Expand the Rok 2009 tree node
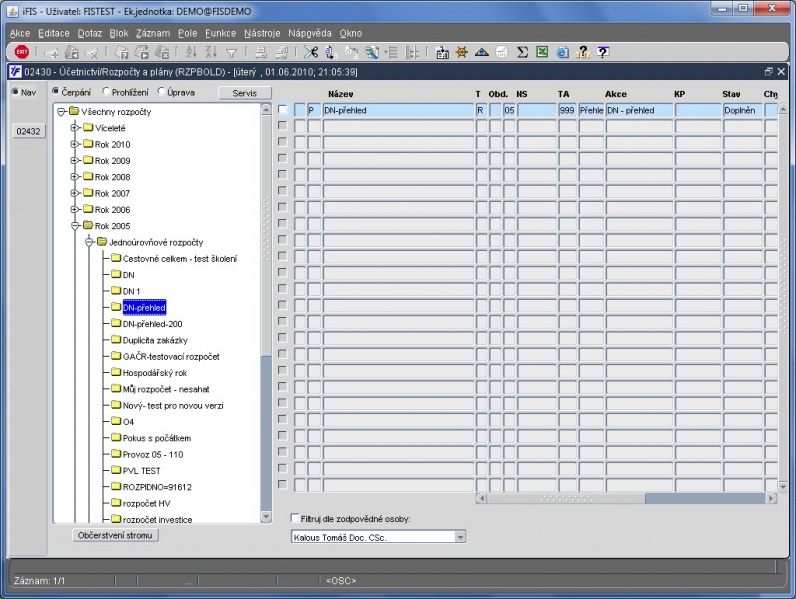This screenshot has height=599, width=796. tap(75, 160)
